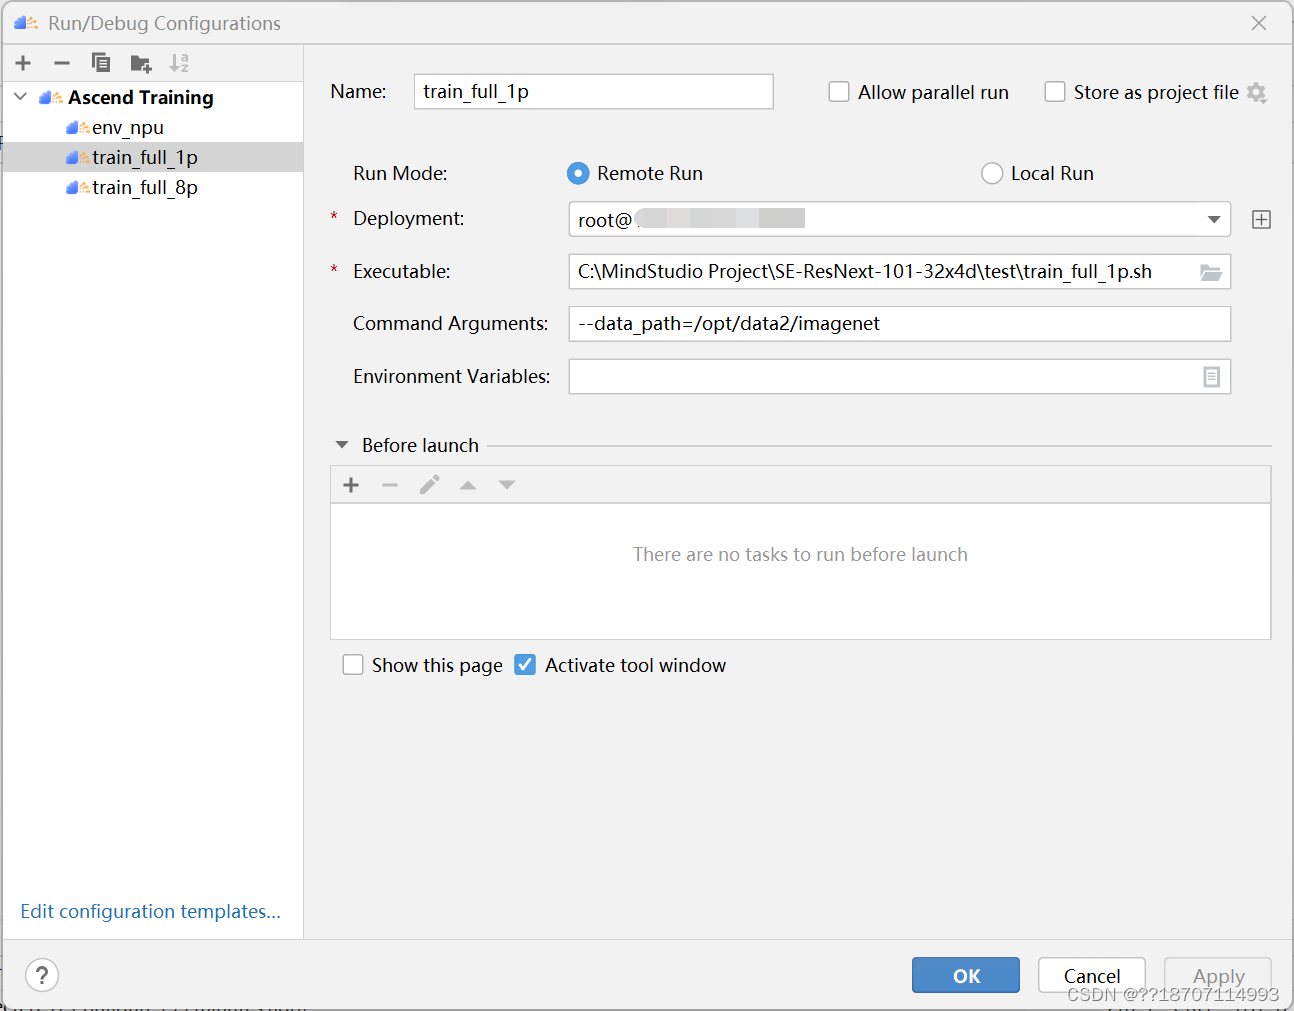Image resolution: width=1294 pixels, height=1011 pixels.
Task: Browse for executable file with folder icon
Action: 1211,272
